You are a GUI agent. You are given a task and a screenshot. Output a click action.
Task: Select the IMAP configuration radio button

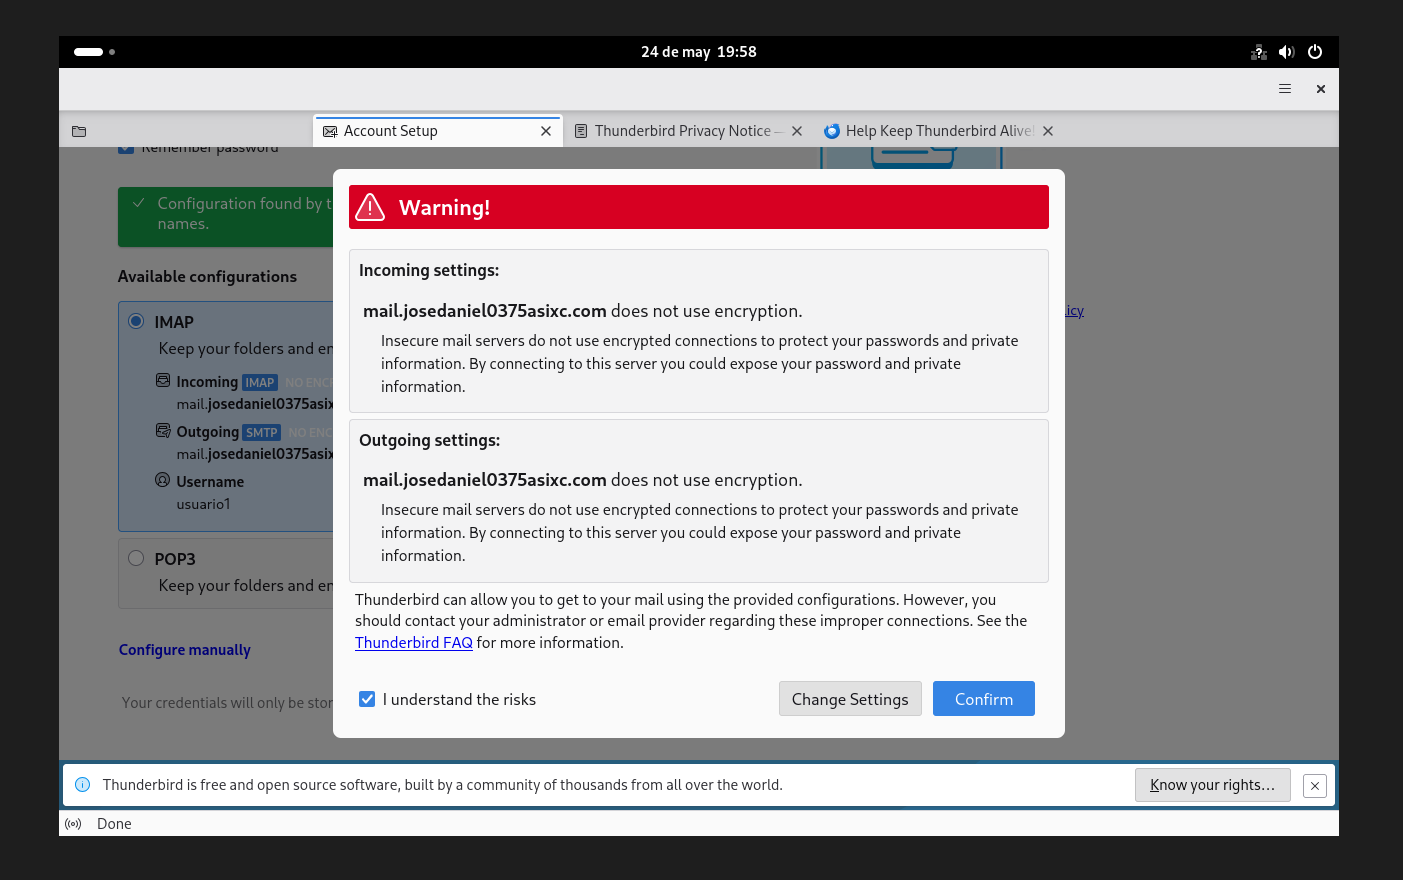point(136,321)
